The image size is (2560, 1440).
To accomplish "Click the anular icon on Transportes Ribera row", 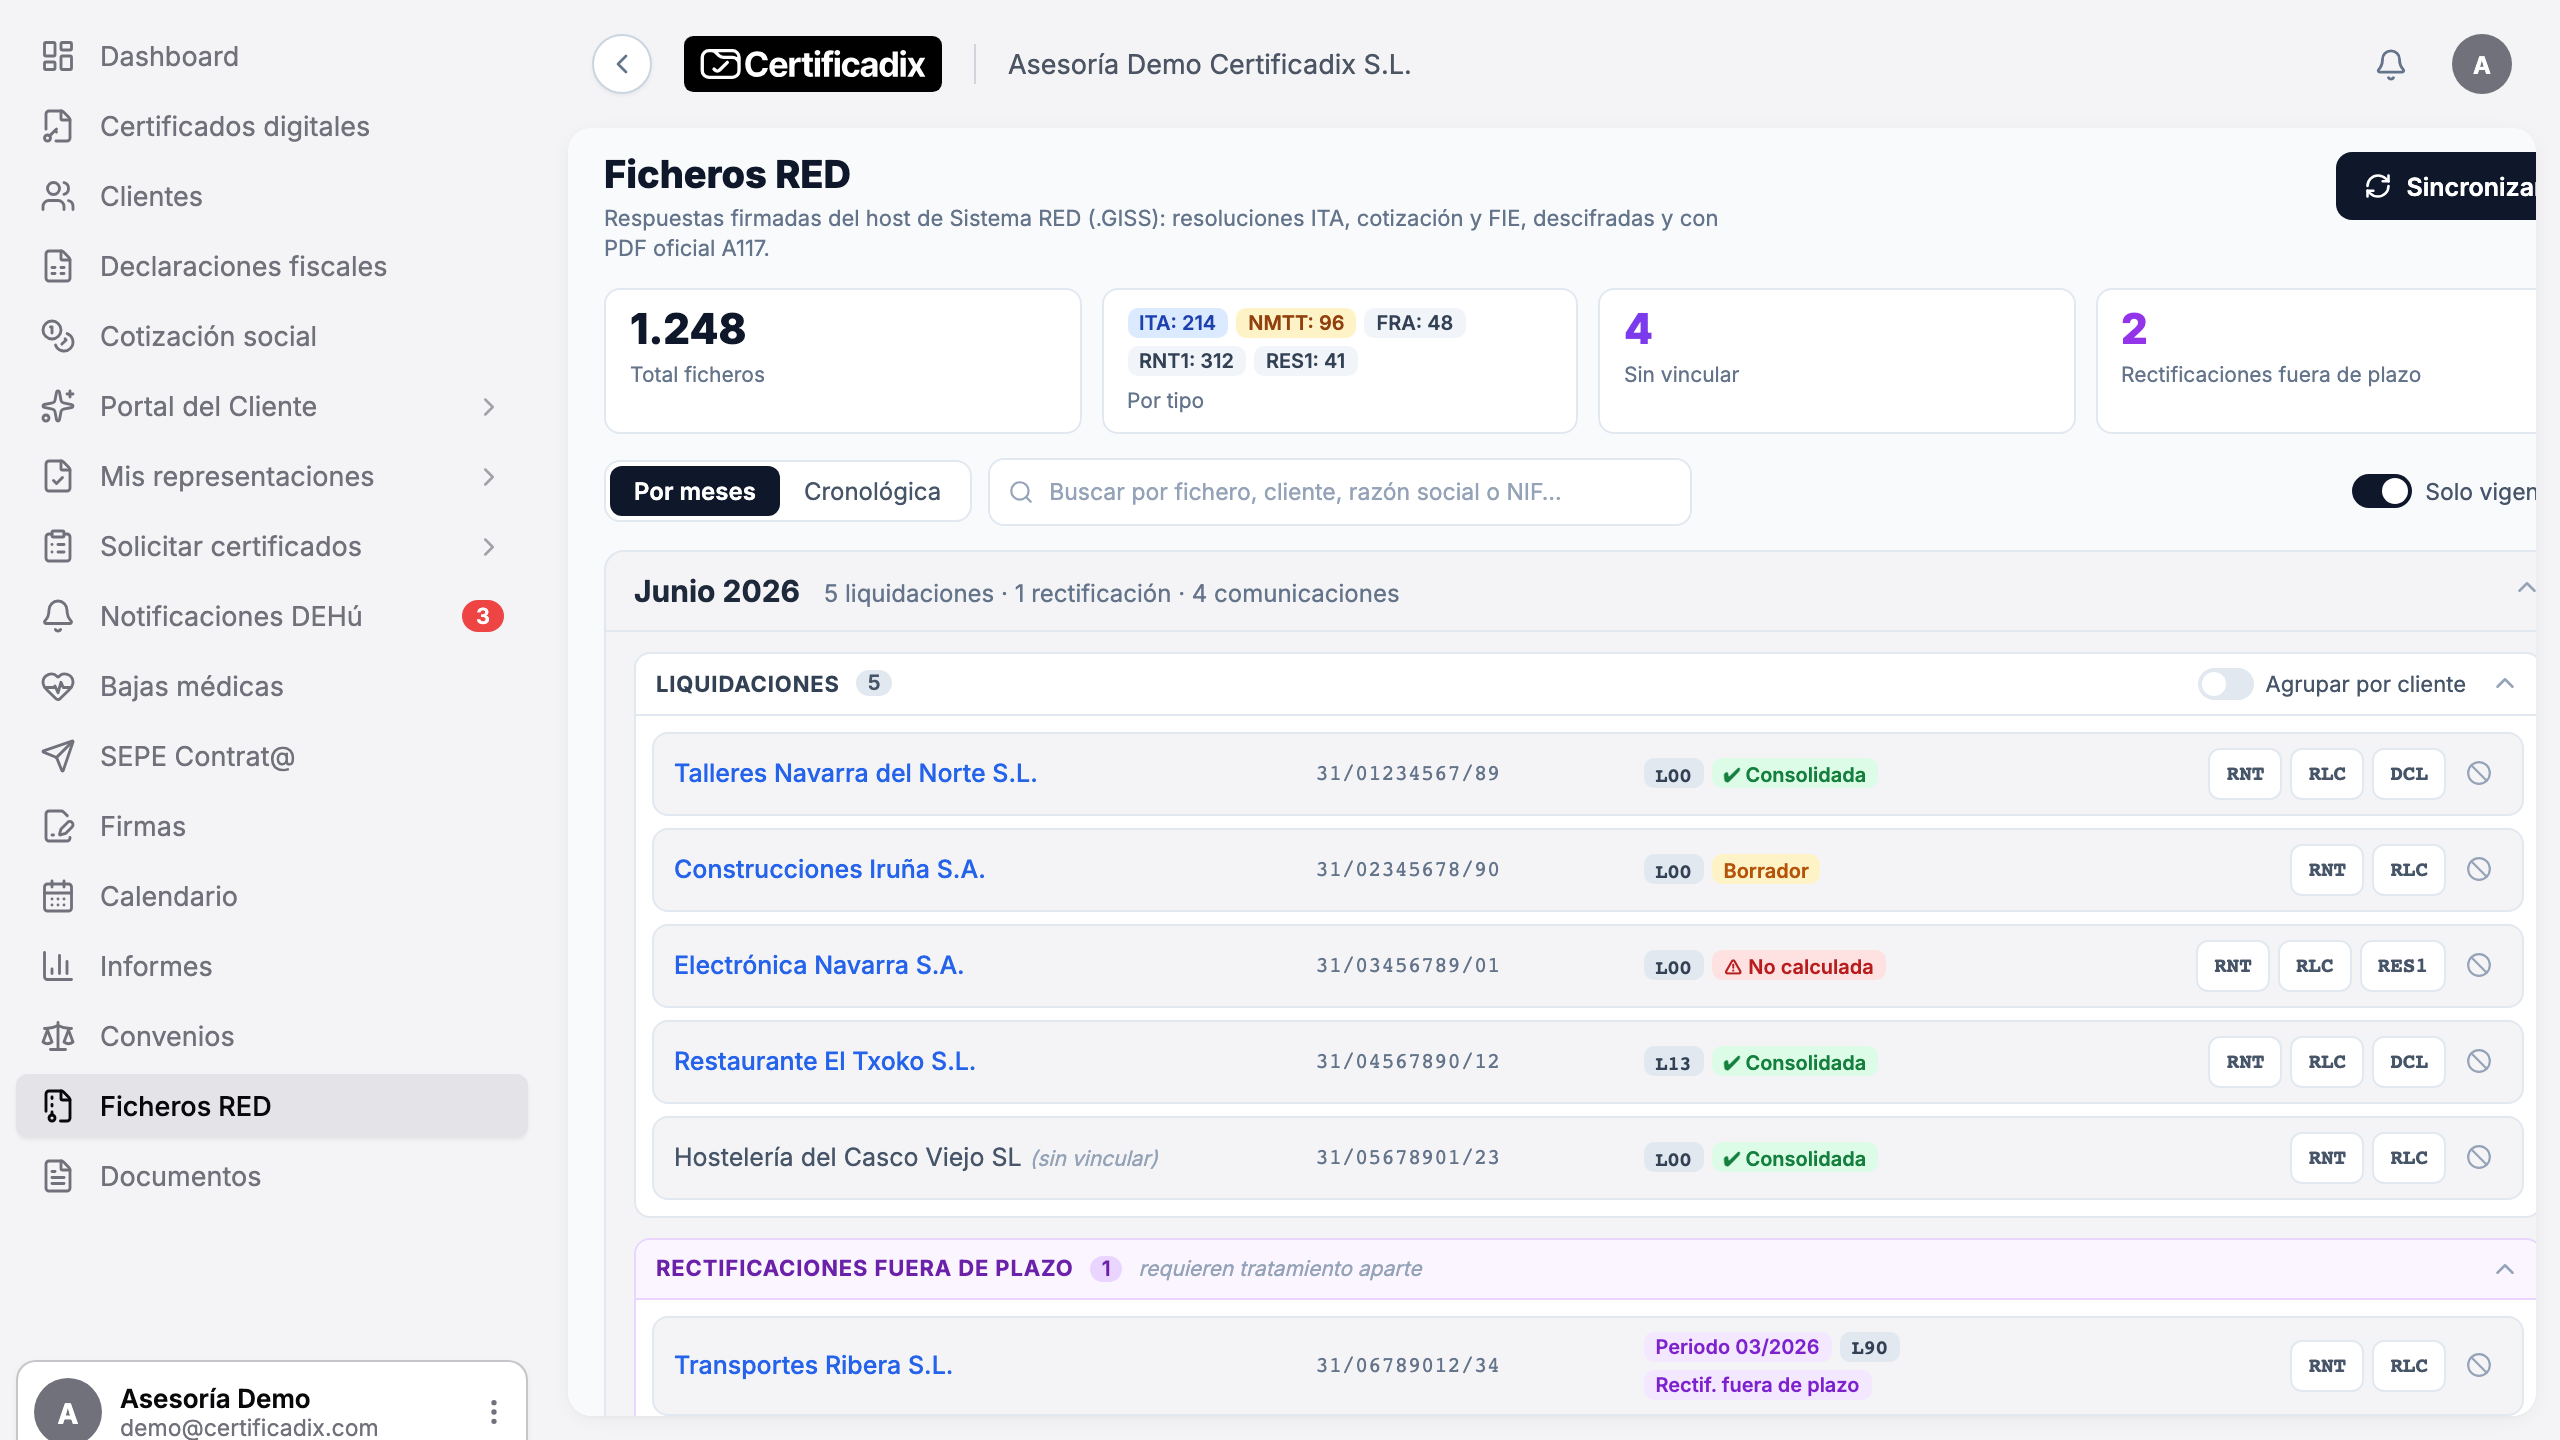I will (2478, 1365).
